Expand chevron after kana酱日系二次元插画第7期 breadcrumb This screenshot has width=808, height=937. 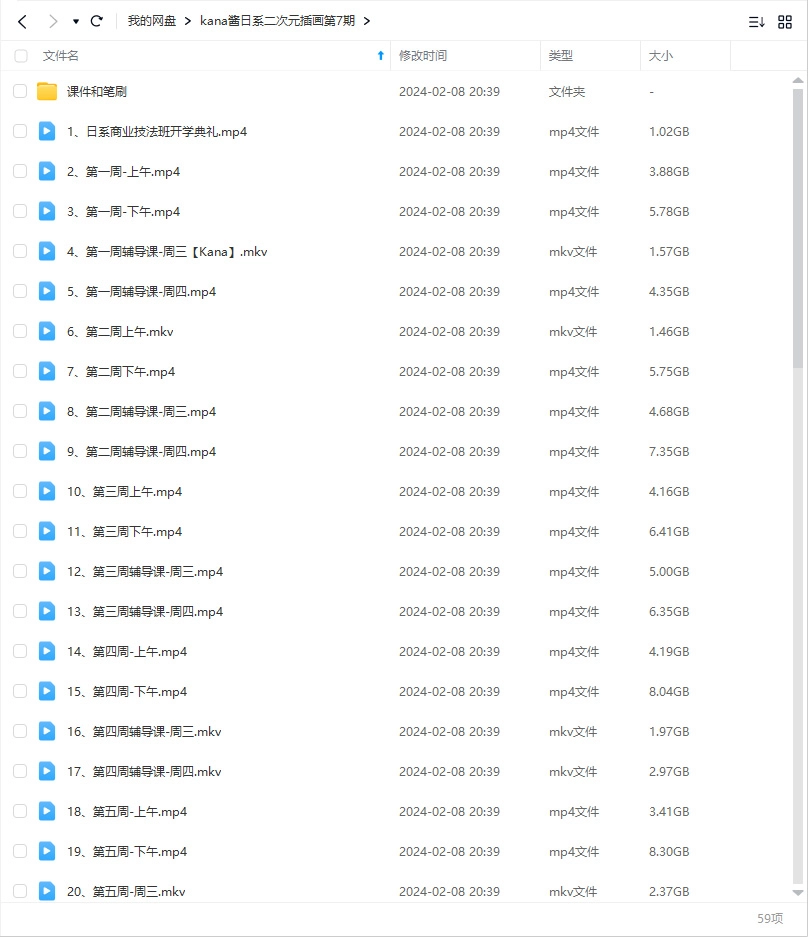click(367, 21)
